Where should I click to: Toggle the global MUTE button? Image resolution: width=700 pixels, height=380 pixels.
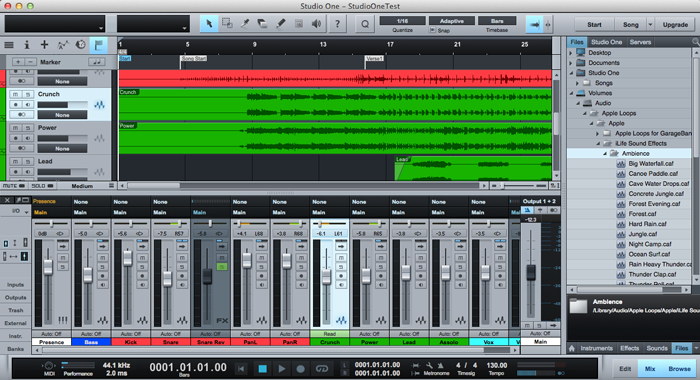(15, 186)
